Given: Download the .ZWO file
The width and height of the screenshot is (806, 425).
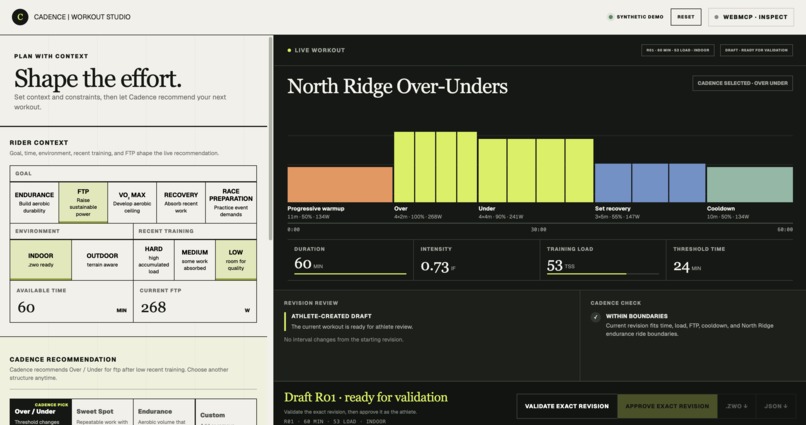Looking at the screenshot, I should [x=735, y=406].
